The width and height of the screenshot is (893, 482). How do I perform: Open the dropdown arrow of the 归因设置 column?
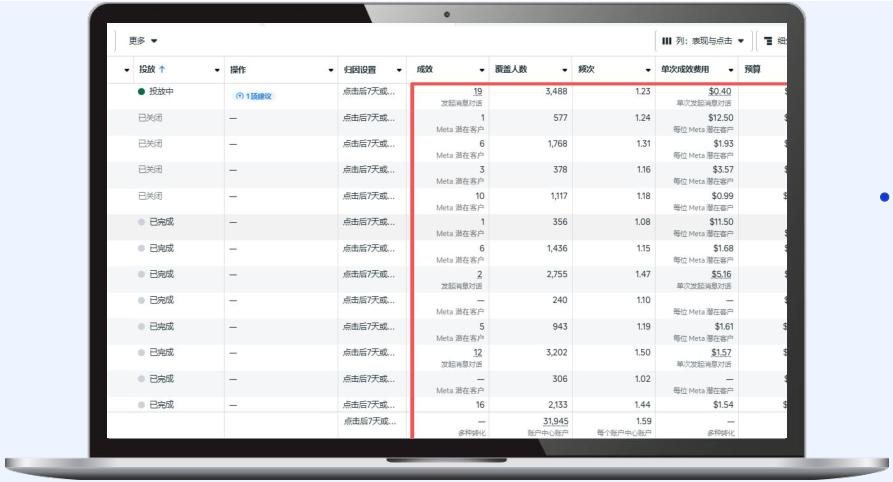pos(399,70)
